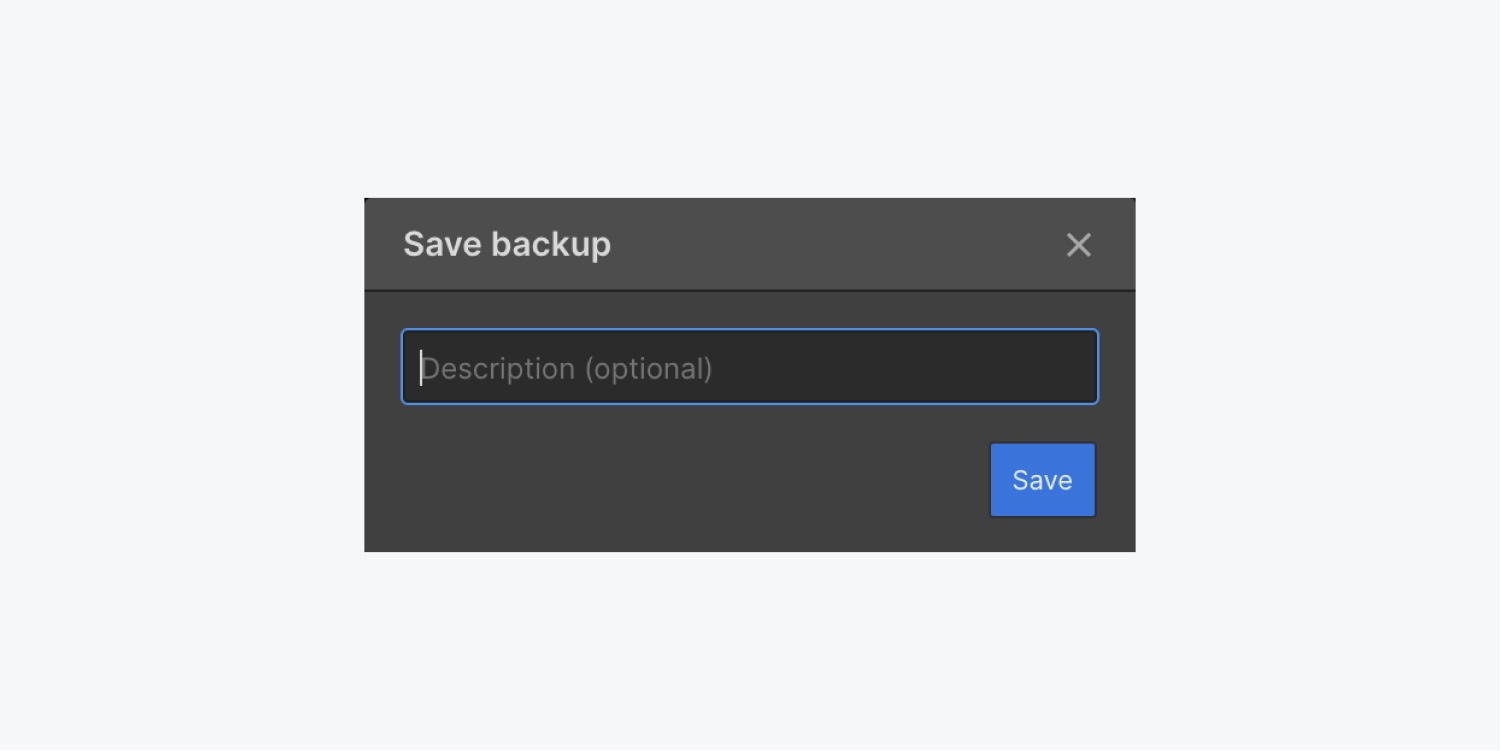Click the empty area left of Save

(690, 480)
